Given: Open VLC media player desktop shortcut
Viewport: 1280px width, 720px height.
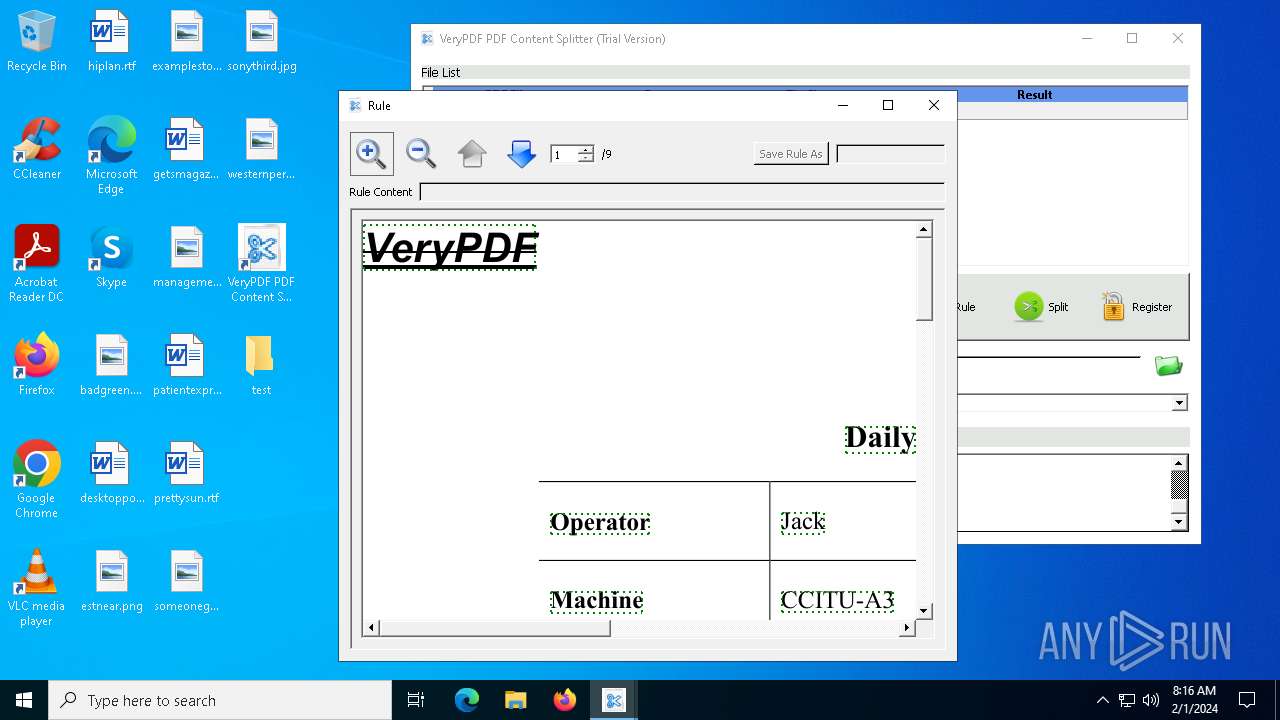Looking at the screenshot, I should click(37, 588).
